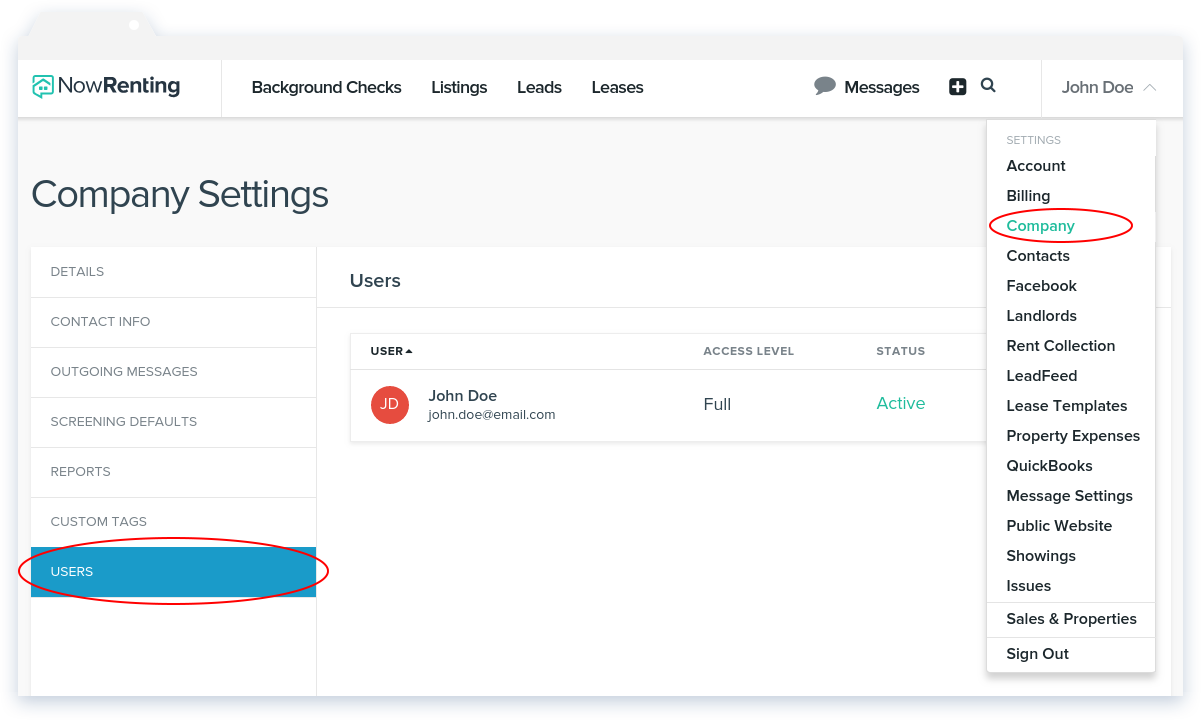The height and width of the screenshot is (720, 1201).
Task: Select Issues in settings menu
Action: [1028, 586]
